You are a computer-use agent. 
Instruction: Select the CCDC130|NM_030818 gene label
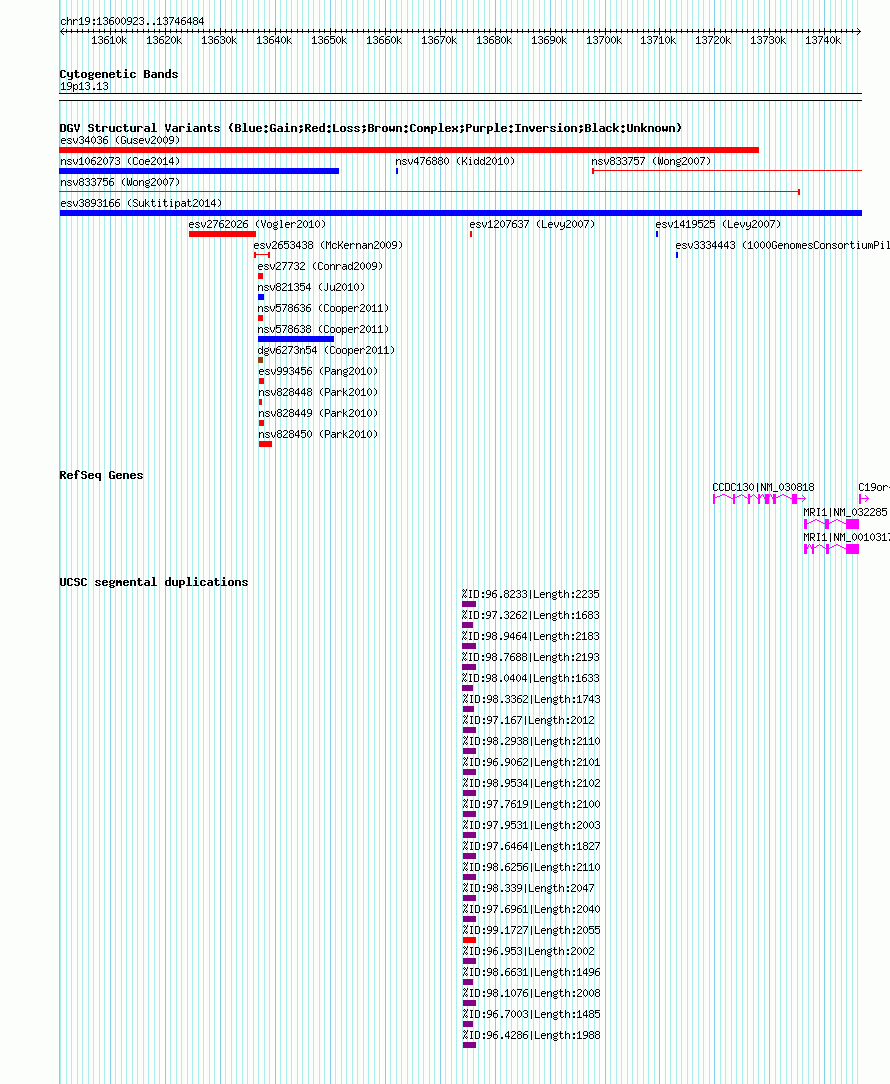click(x=763, y=487)
